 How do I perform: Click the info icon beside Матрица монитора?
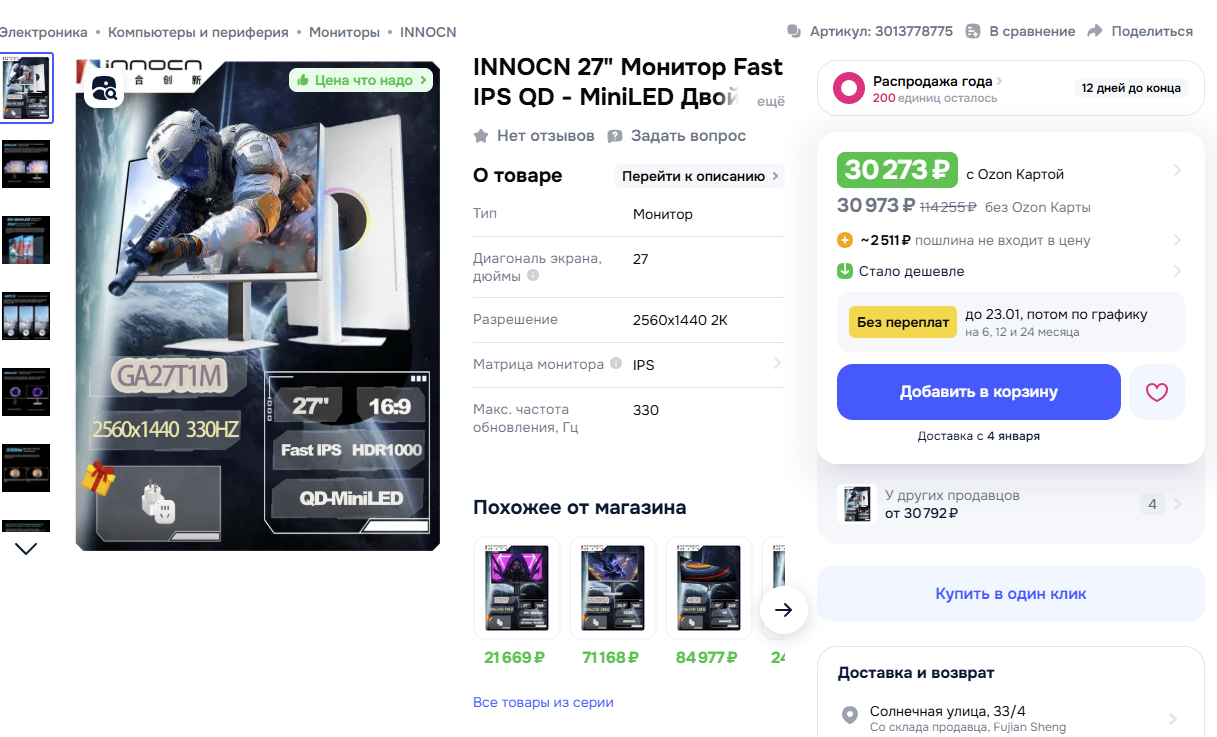click(x=616, y=364)
